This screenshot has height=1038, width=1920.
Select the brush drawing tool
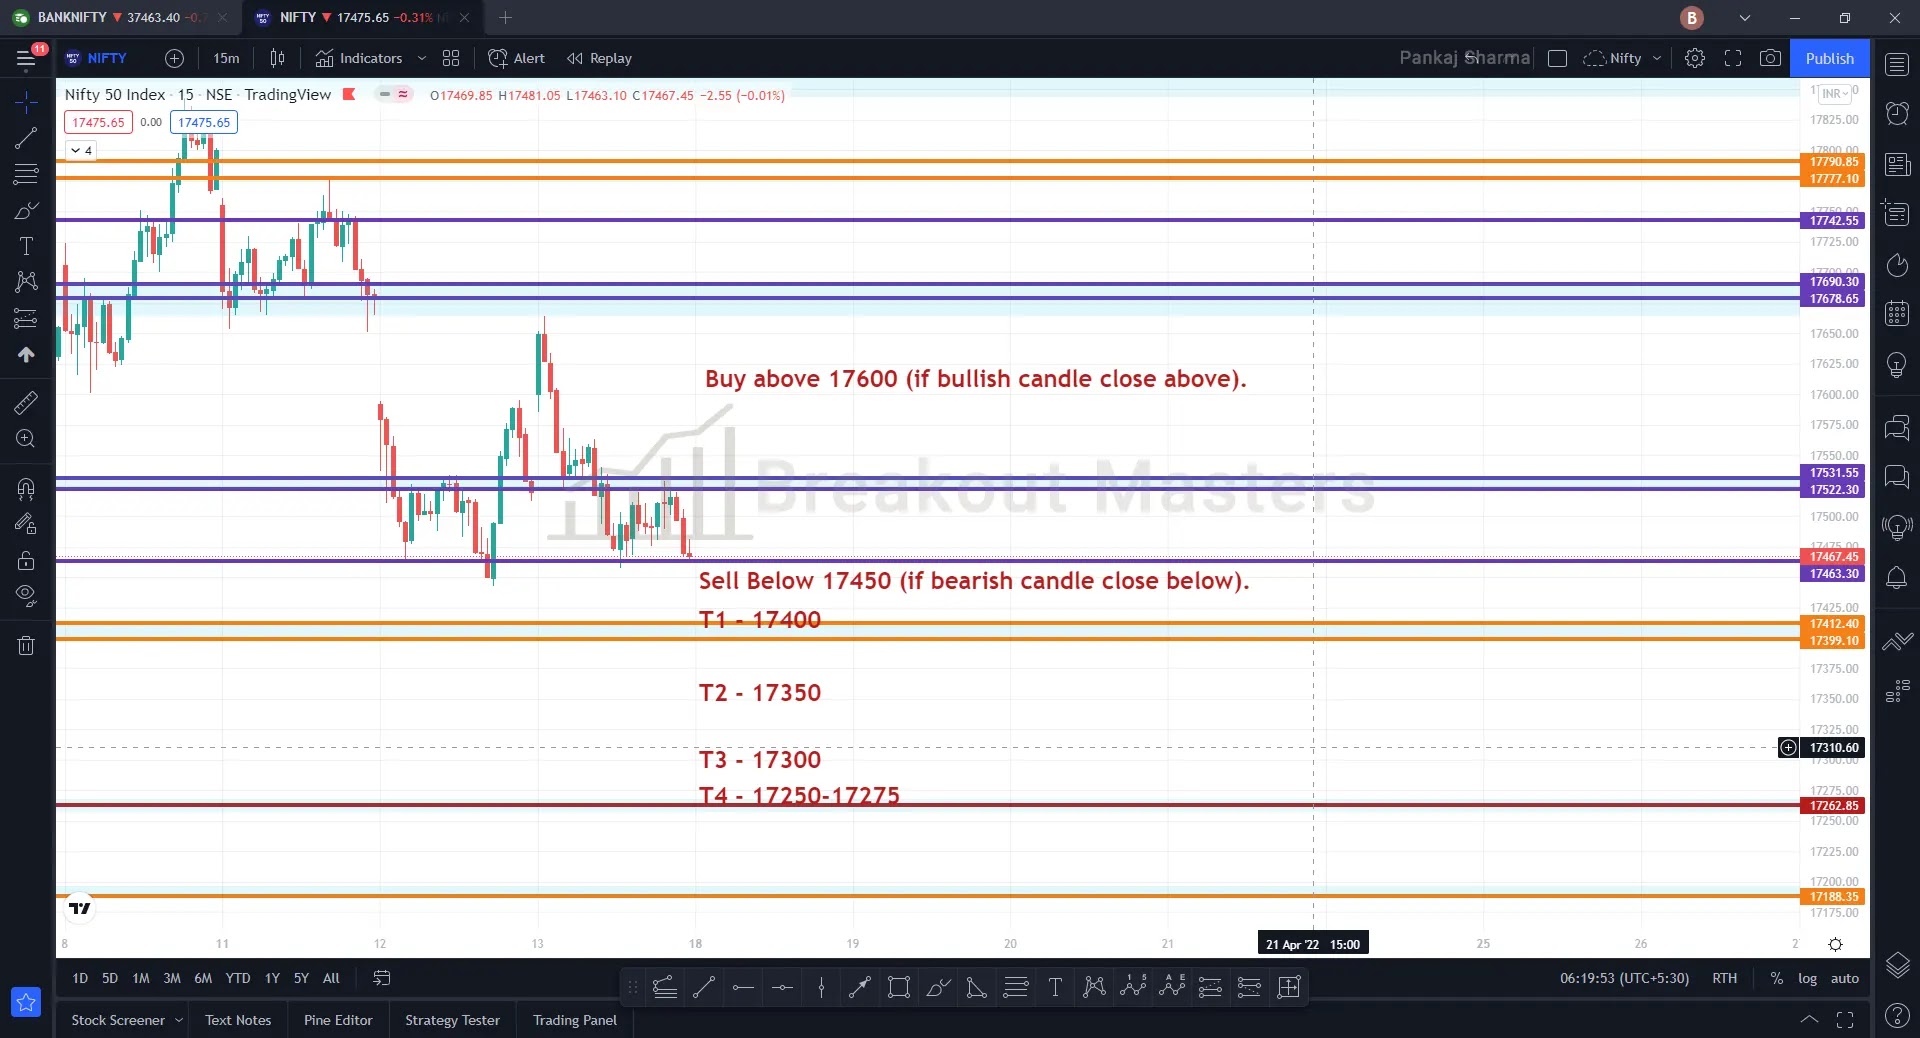coord(27,210)
